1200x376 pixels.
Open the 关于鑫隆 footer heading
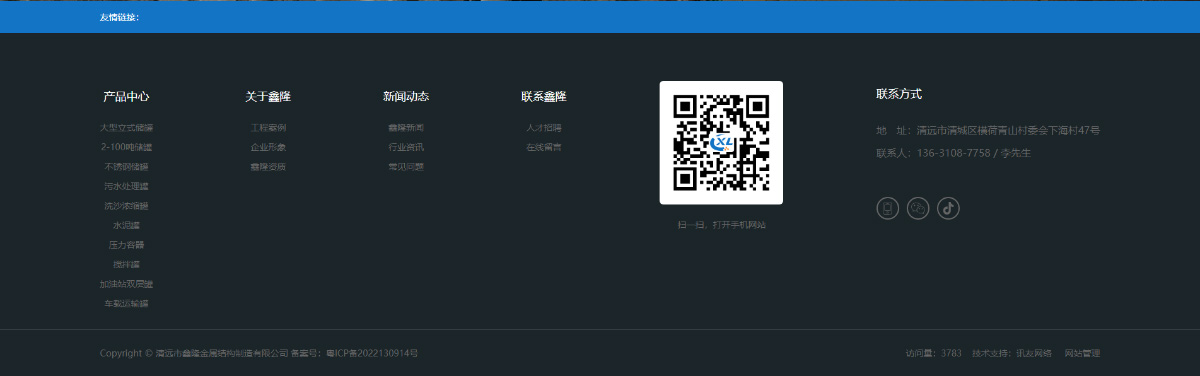pos(268,97)
